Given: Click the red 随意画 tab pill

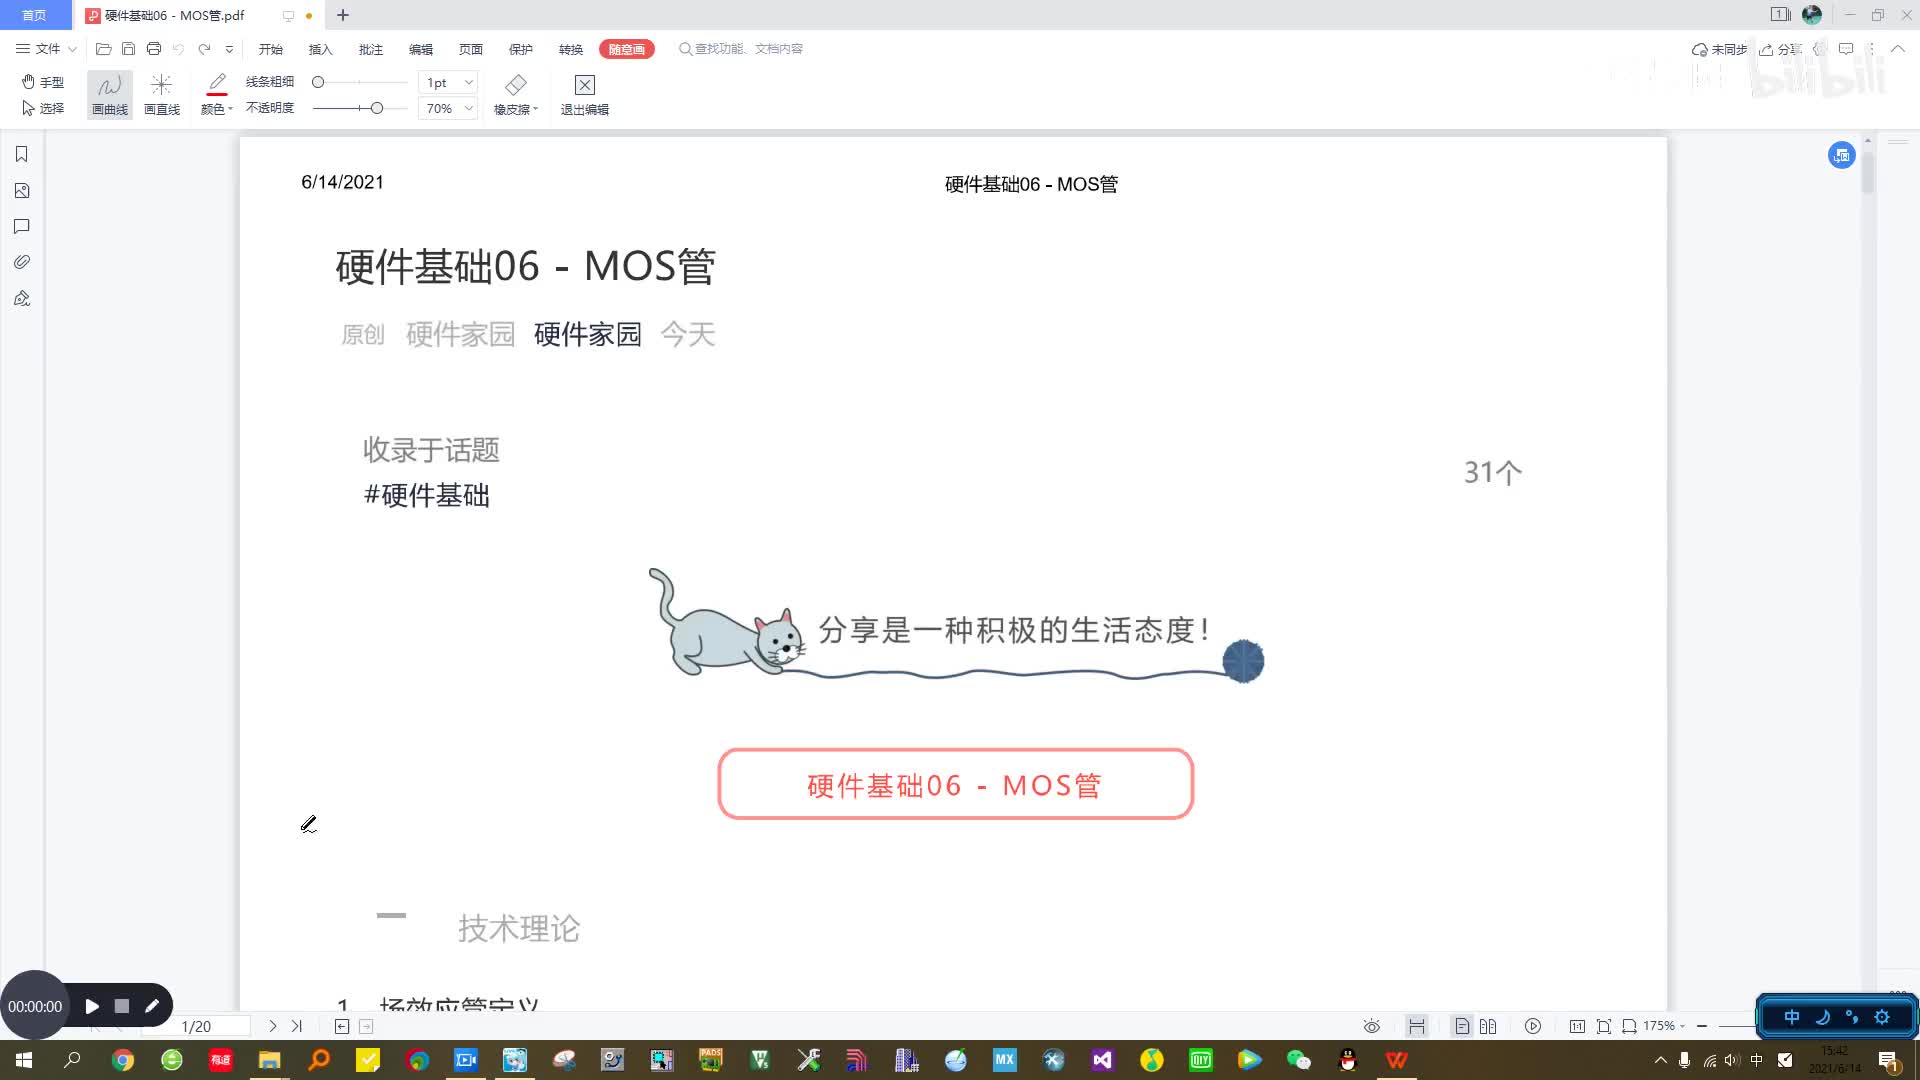Looking at the screenshot, I should pos(627,49).
